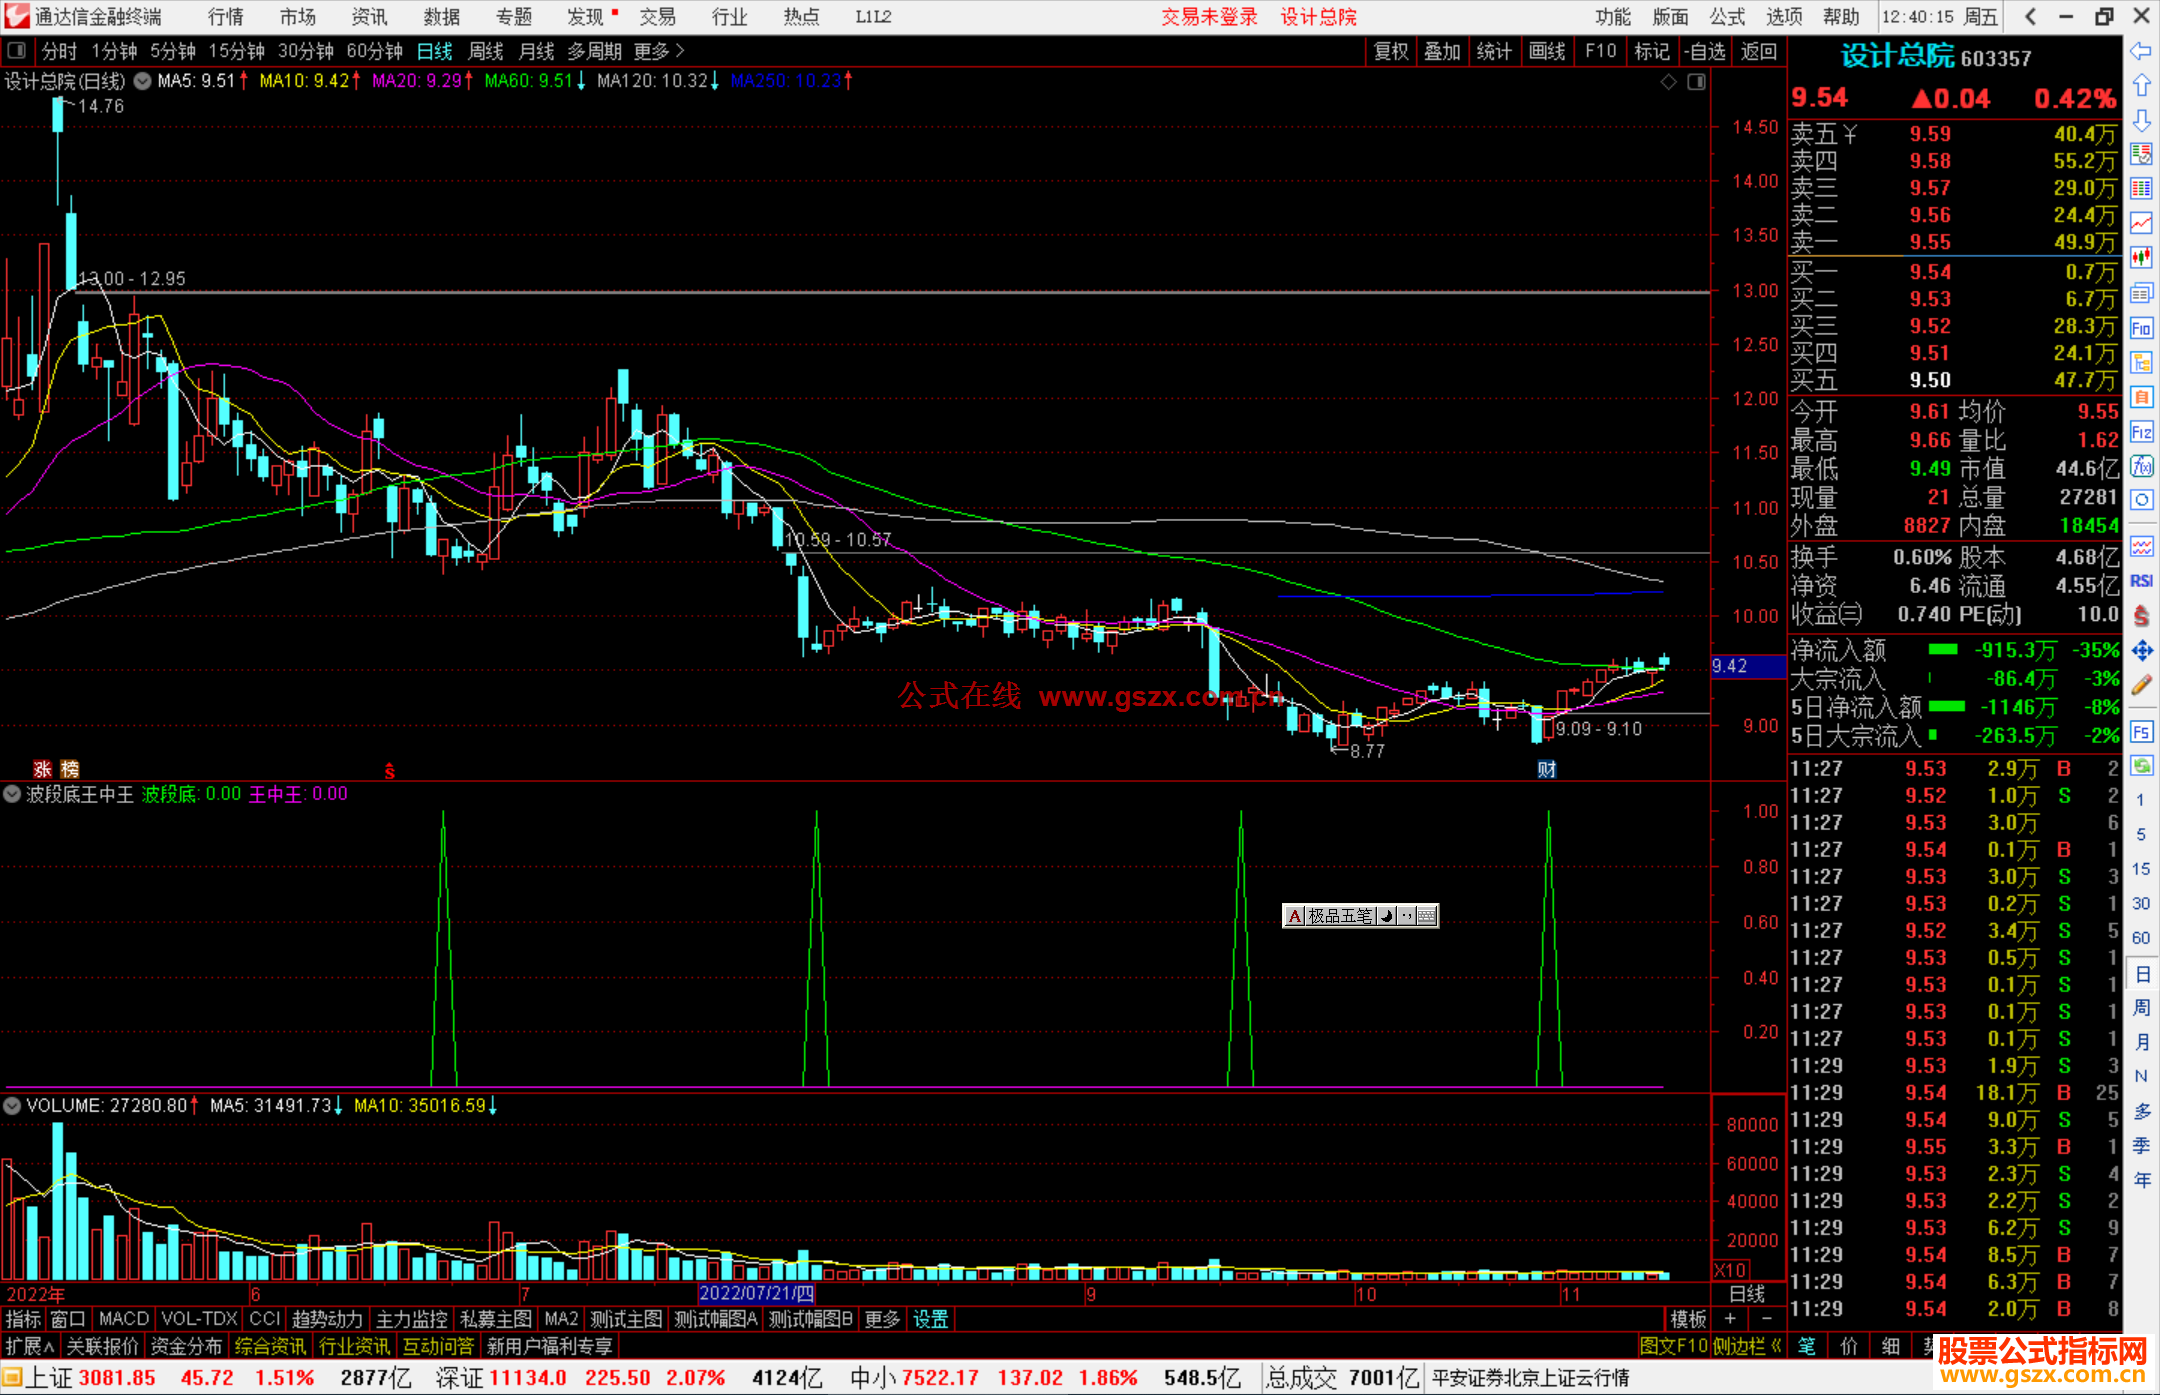The image size is (2160, 1395).
Task: Click the f(x) formula icon in sidebar
Action: pyautogui.click(x=2141, y=466)
